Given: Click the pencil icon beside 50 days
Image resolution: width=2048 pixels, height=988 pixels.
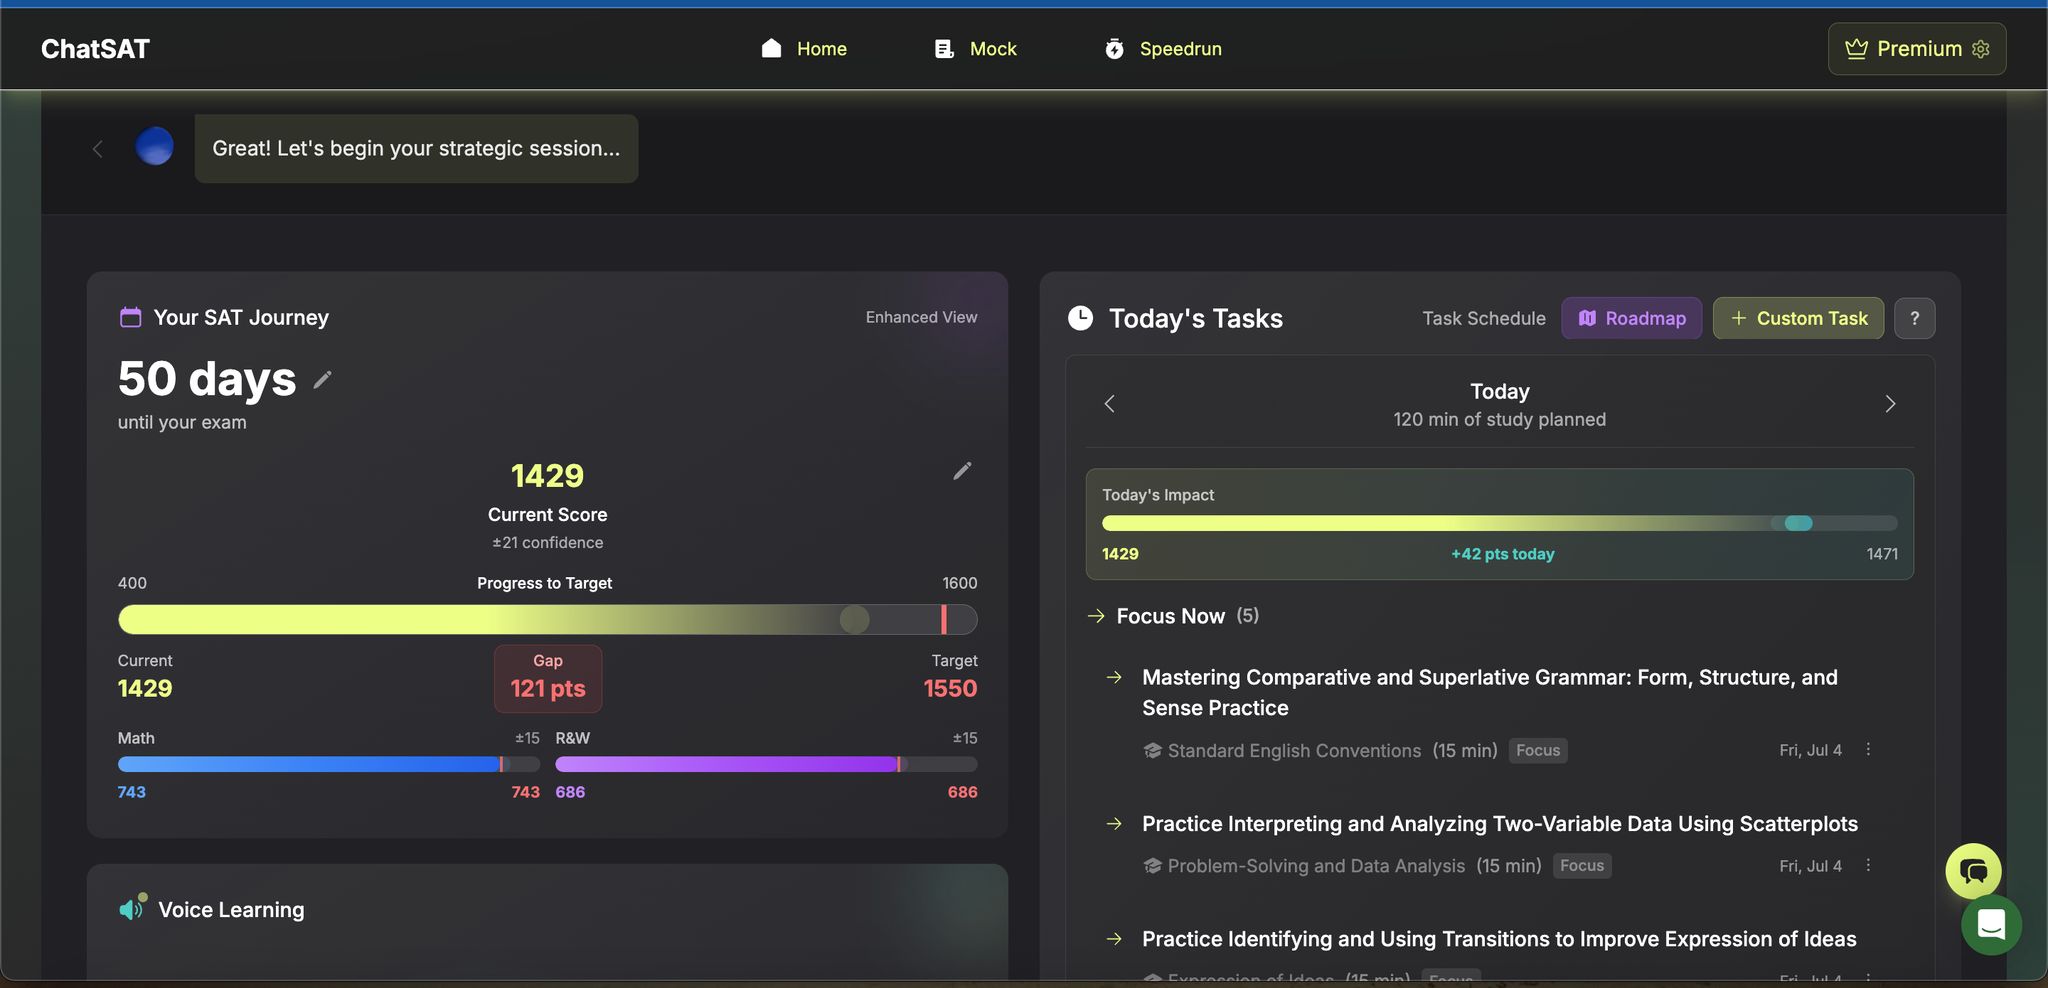Looking at the screenshot, I should (322, 380).
